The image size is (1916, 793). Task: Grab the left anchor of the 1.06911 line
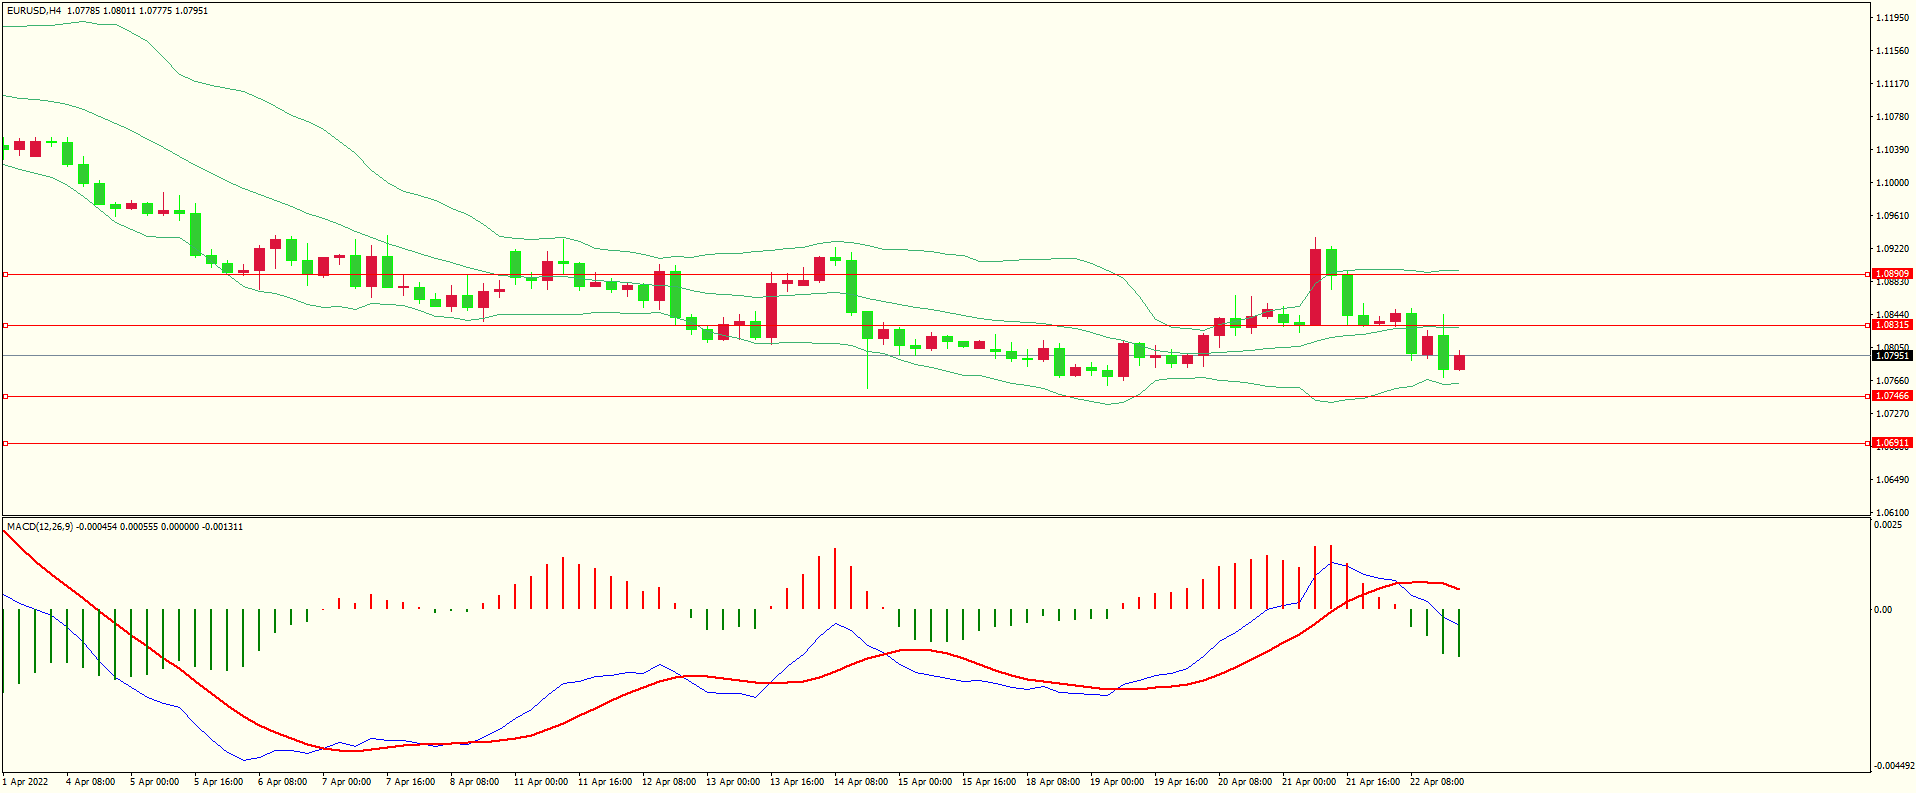[5, 443]
